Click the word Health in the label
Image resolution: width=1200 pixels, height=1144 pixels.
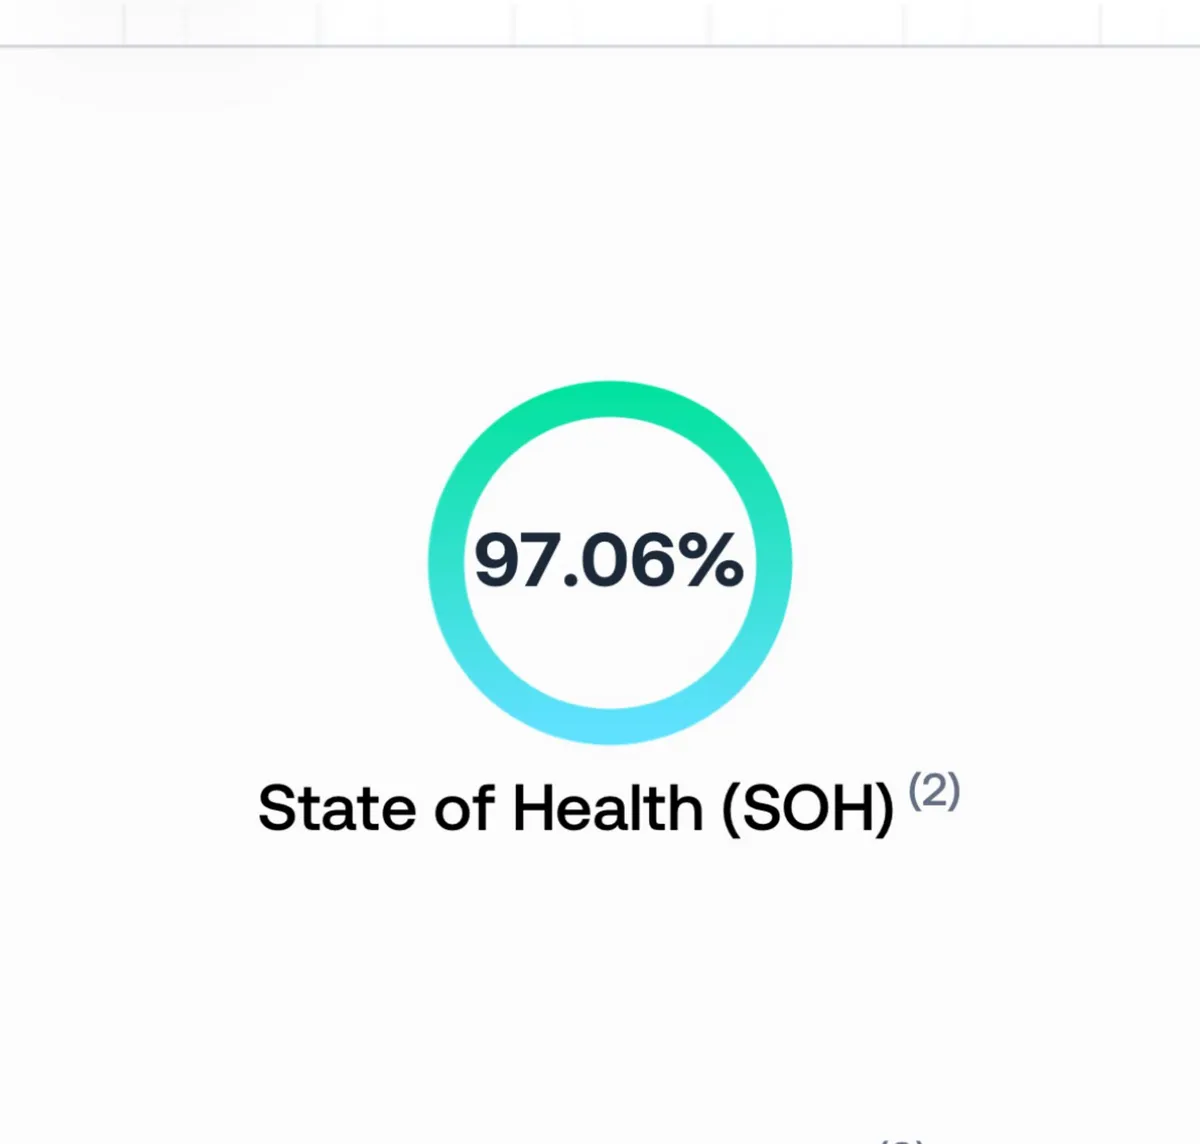coord(608,807)
